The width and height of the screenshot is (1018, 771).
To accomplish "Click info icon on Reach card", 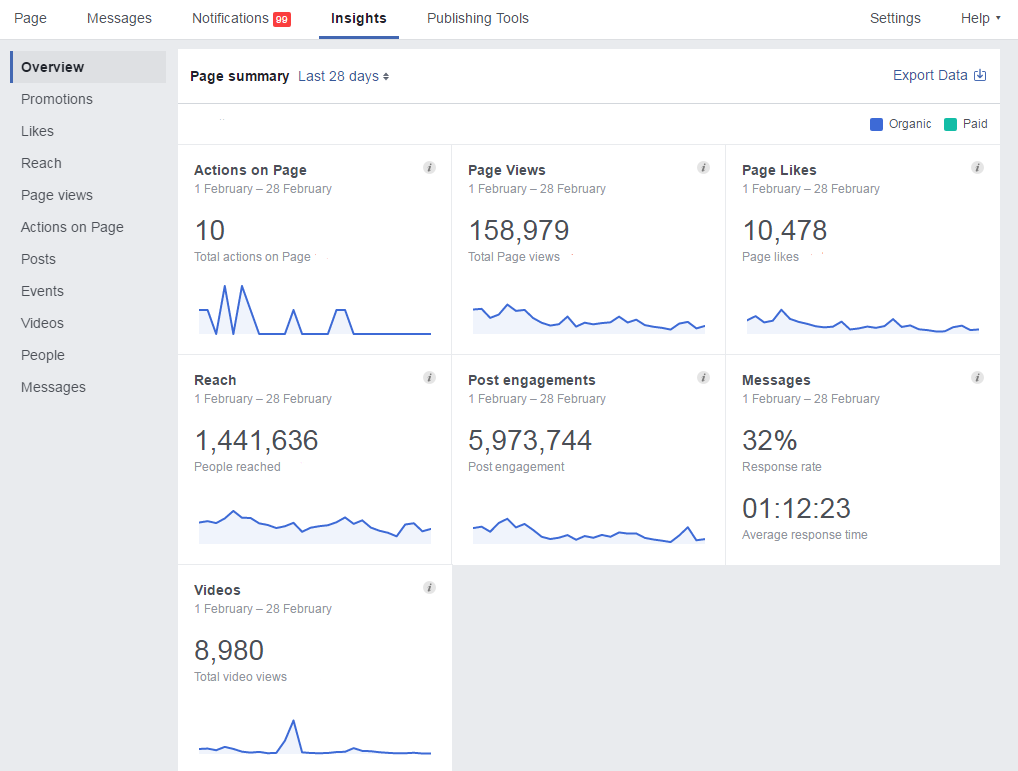I will coord(429,378).
